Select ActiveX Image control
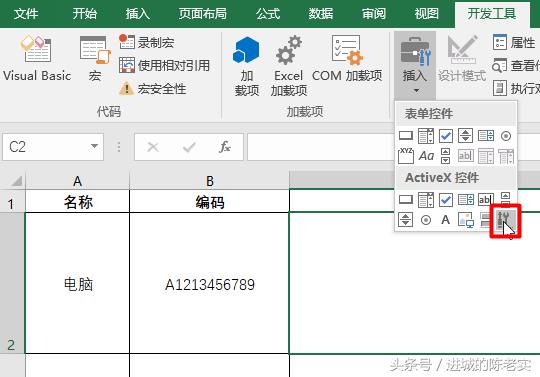540x377 pixels. 466,219
